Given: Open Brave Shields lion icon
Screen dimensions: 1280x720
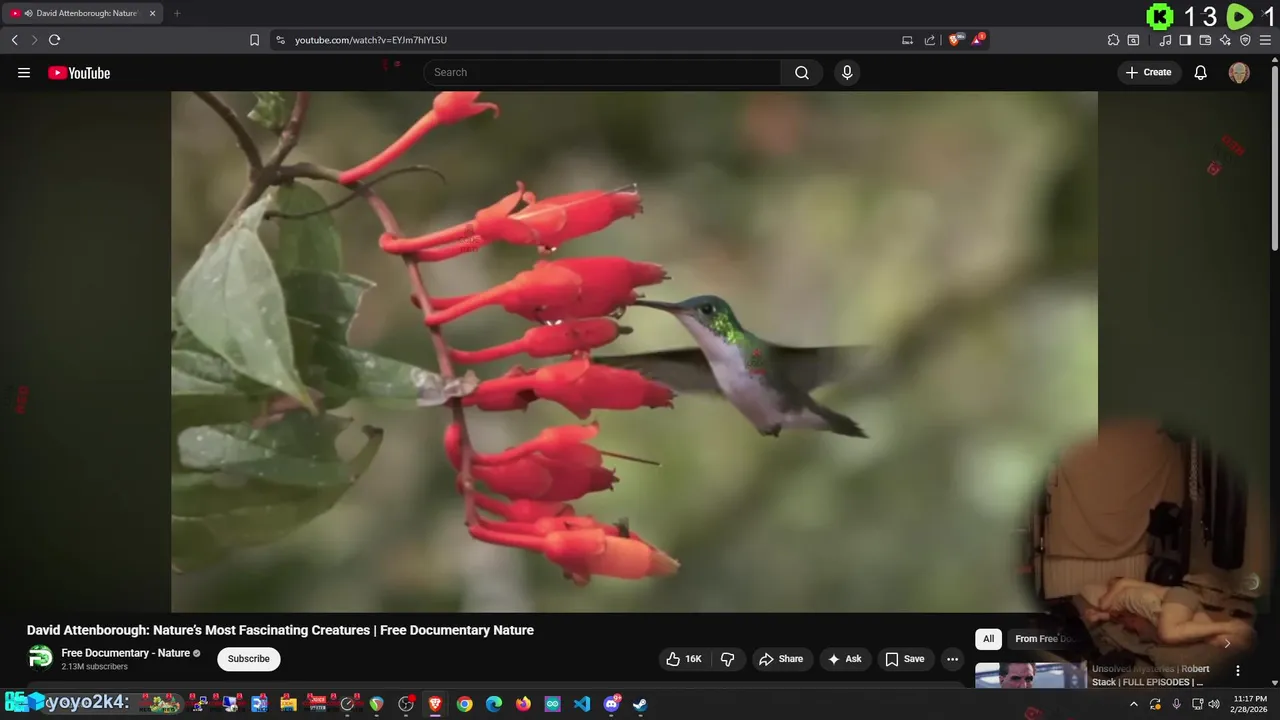Looking at the screenshot, I should (x=955, y=40).
